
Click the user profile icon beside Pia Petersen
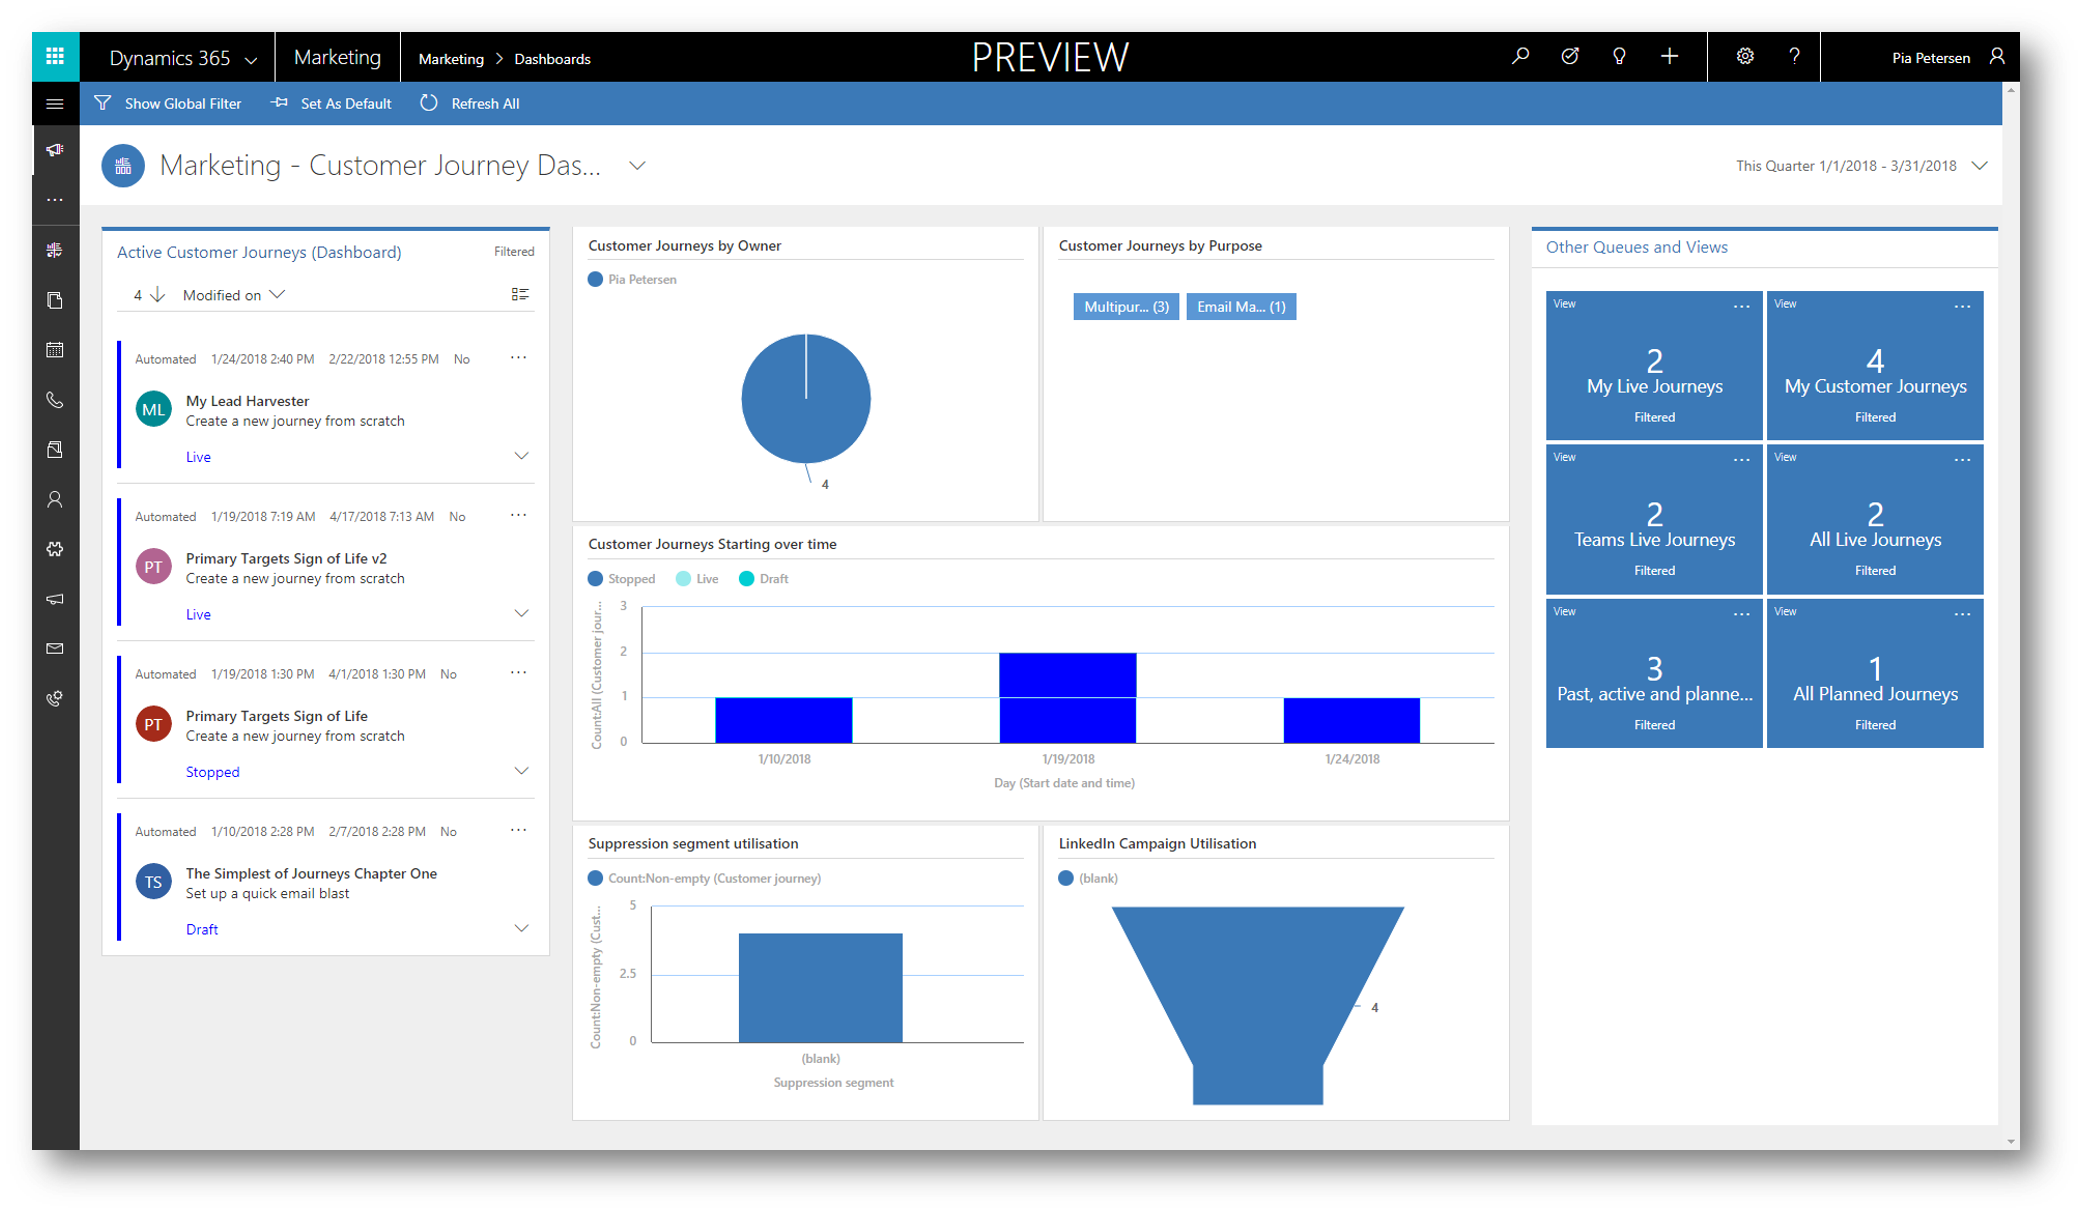tap(1997, 57)
